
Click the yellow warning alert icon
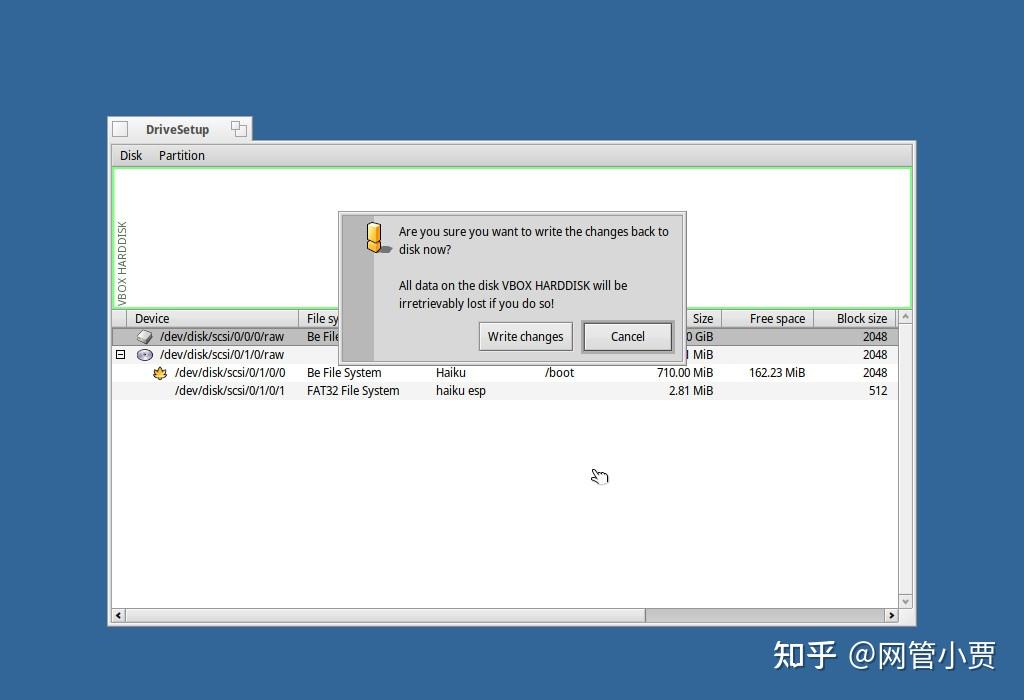376,238
